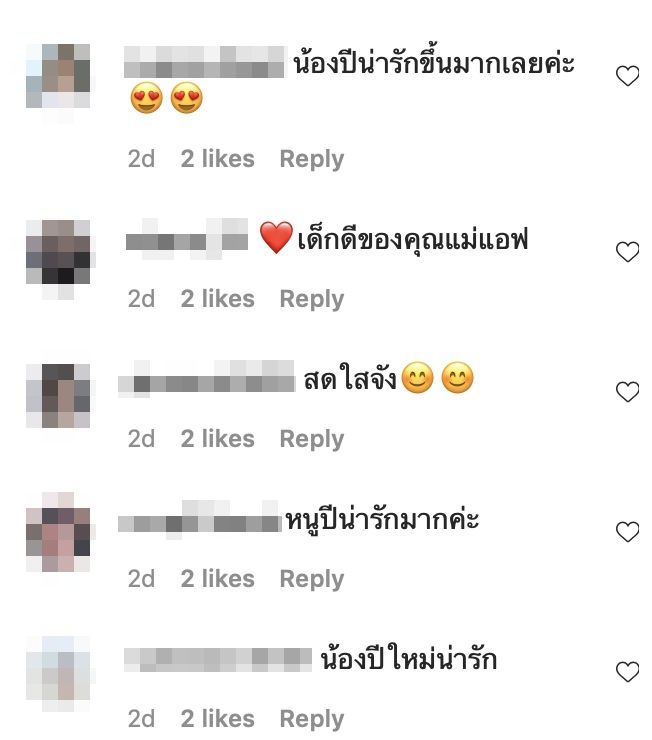Viewport: 652px width, 740px height.
Task: Open second commenter's profile picture
Action: click(x=58, y=252)
